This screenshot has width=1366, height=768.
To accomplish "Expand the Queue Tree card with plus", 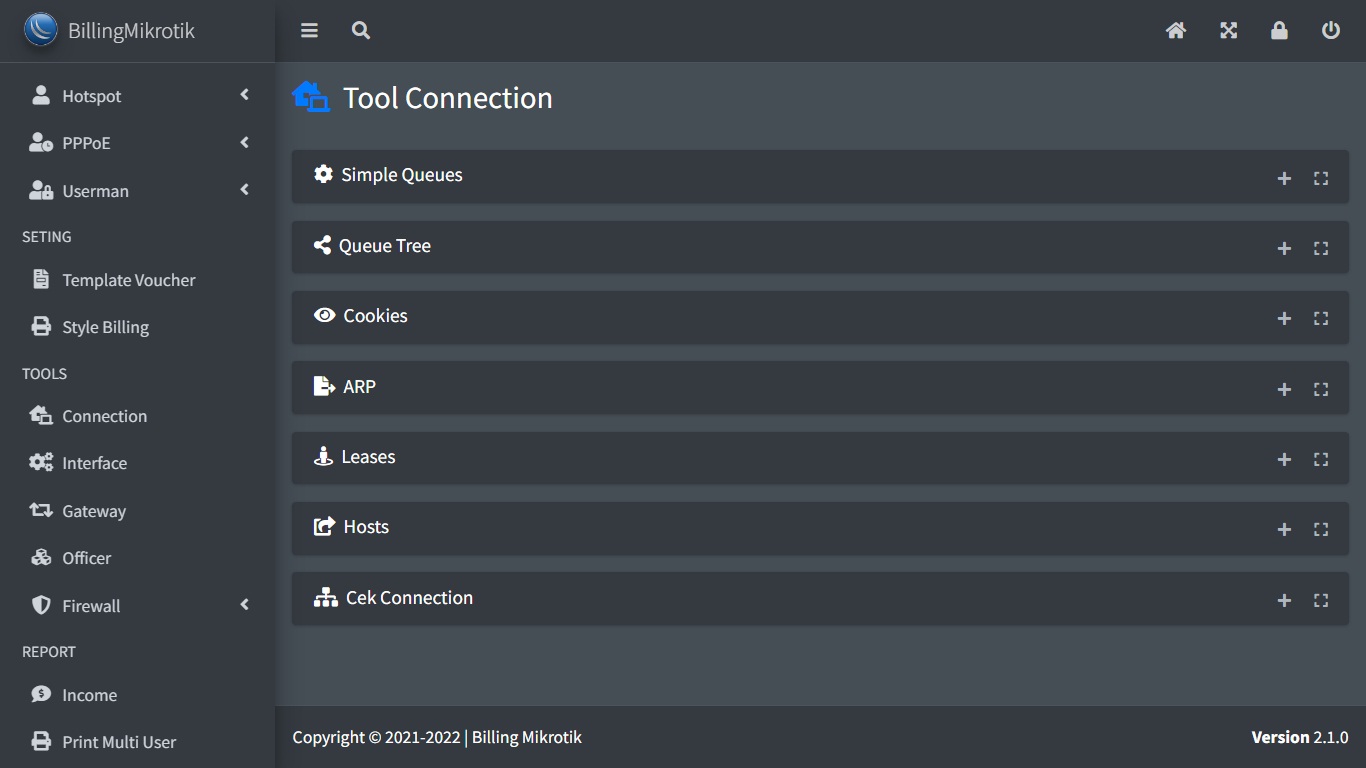I will (x=1285, y=249).
